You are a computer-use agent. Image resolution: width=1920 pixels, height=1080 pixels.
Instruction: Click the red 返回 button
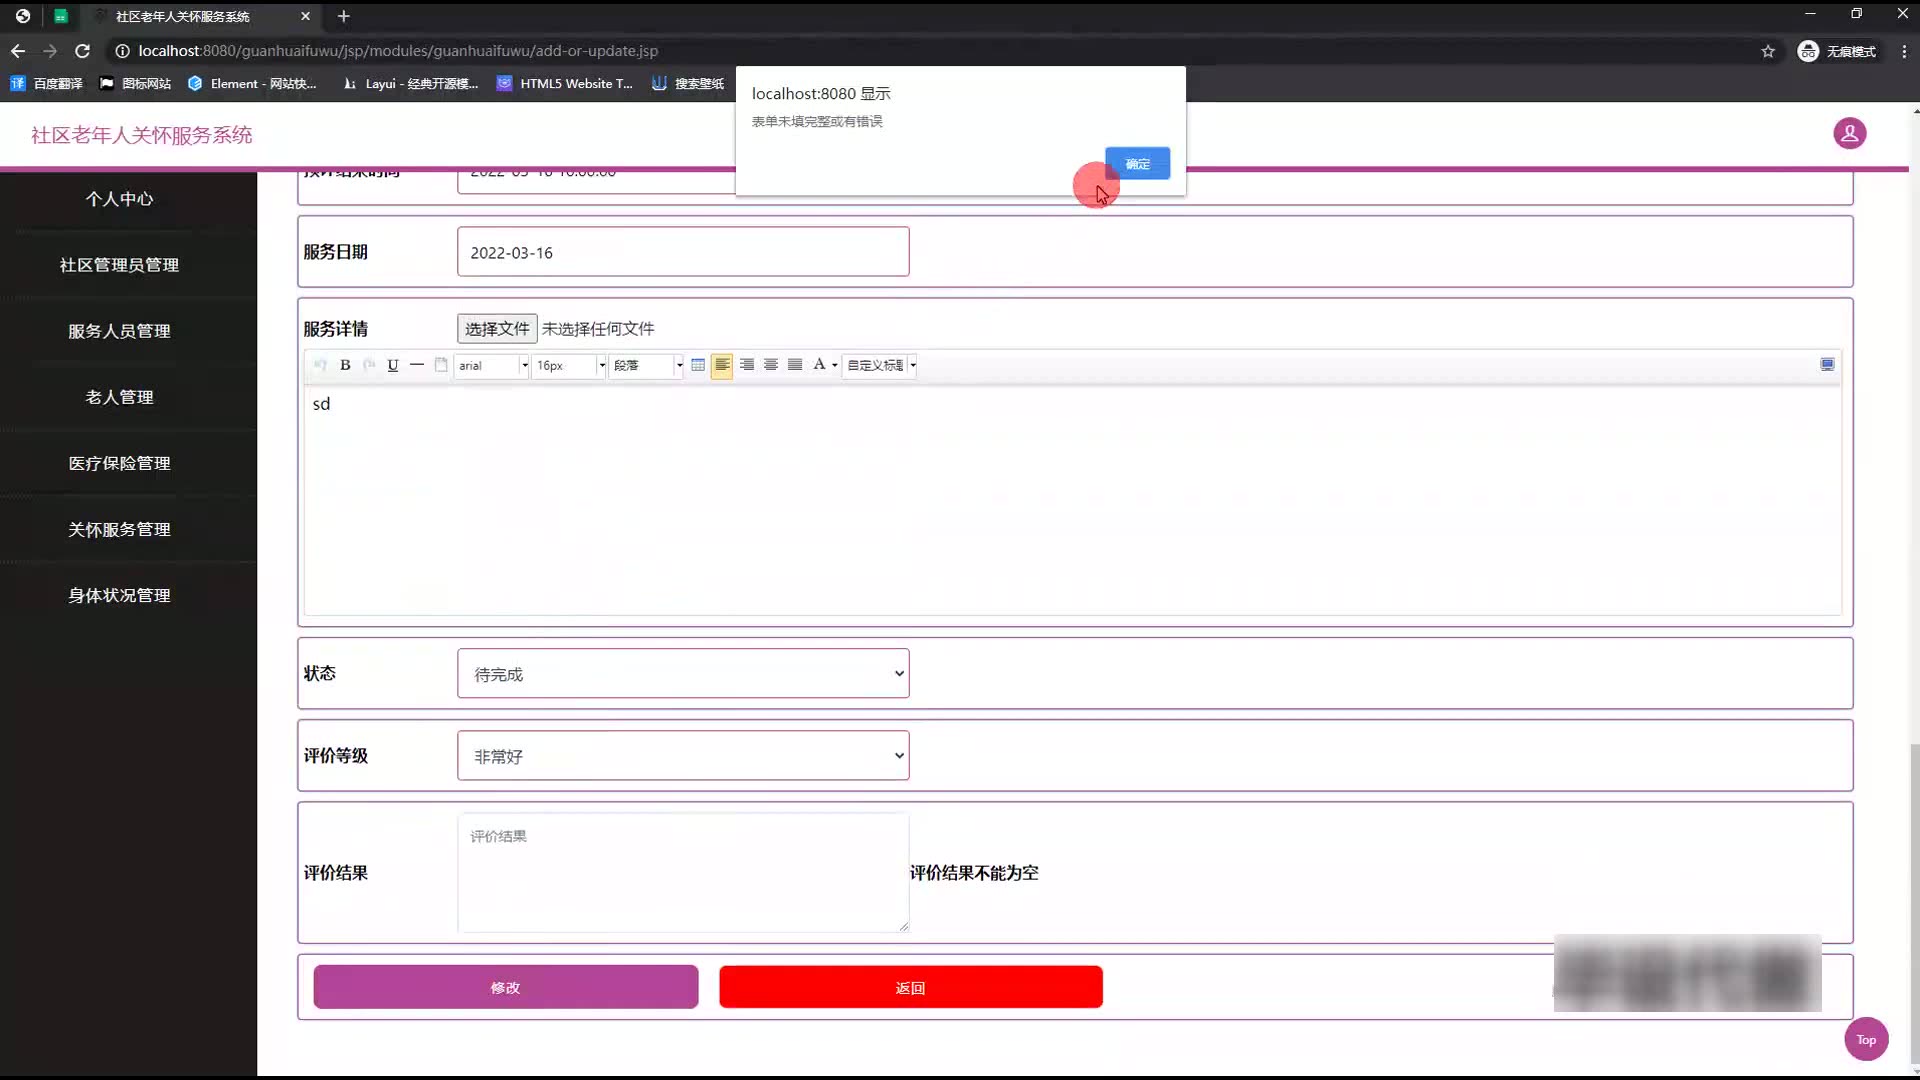pyautogui.click(x=911, y=987)
